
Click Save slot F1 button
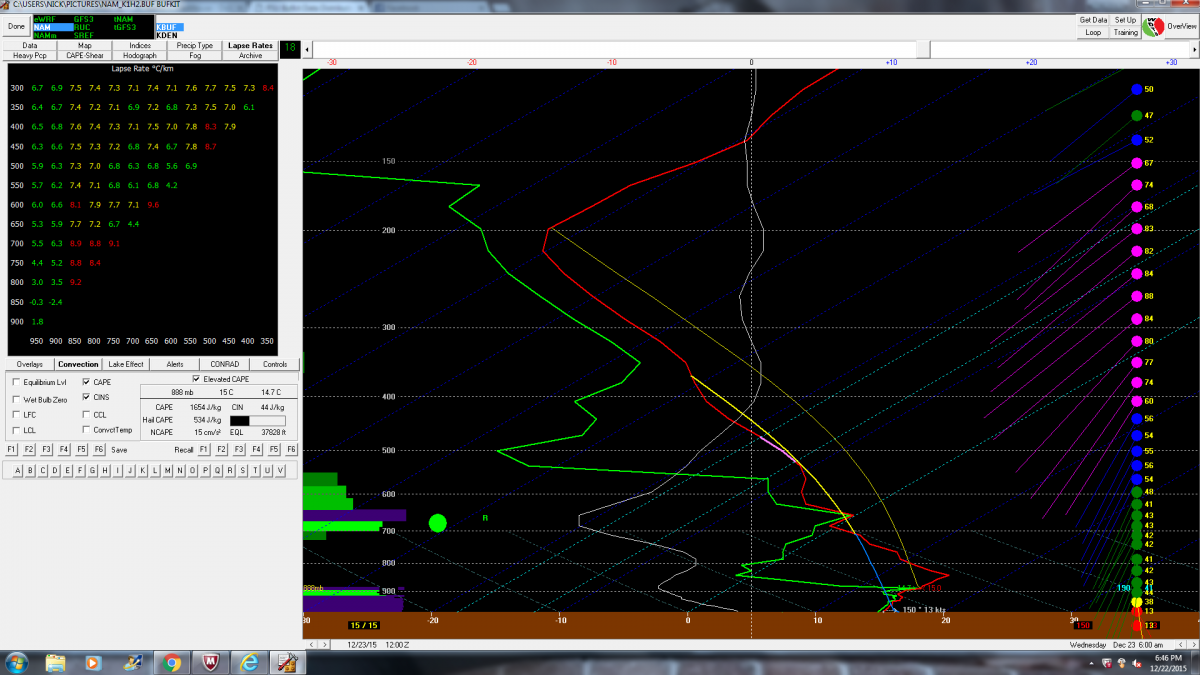point(13,450)
